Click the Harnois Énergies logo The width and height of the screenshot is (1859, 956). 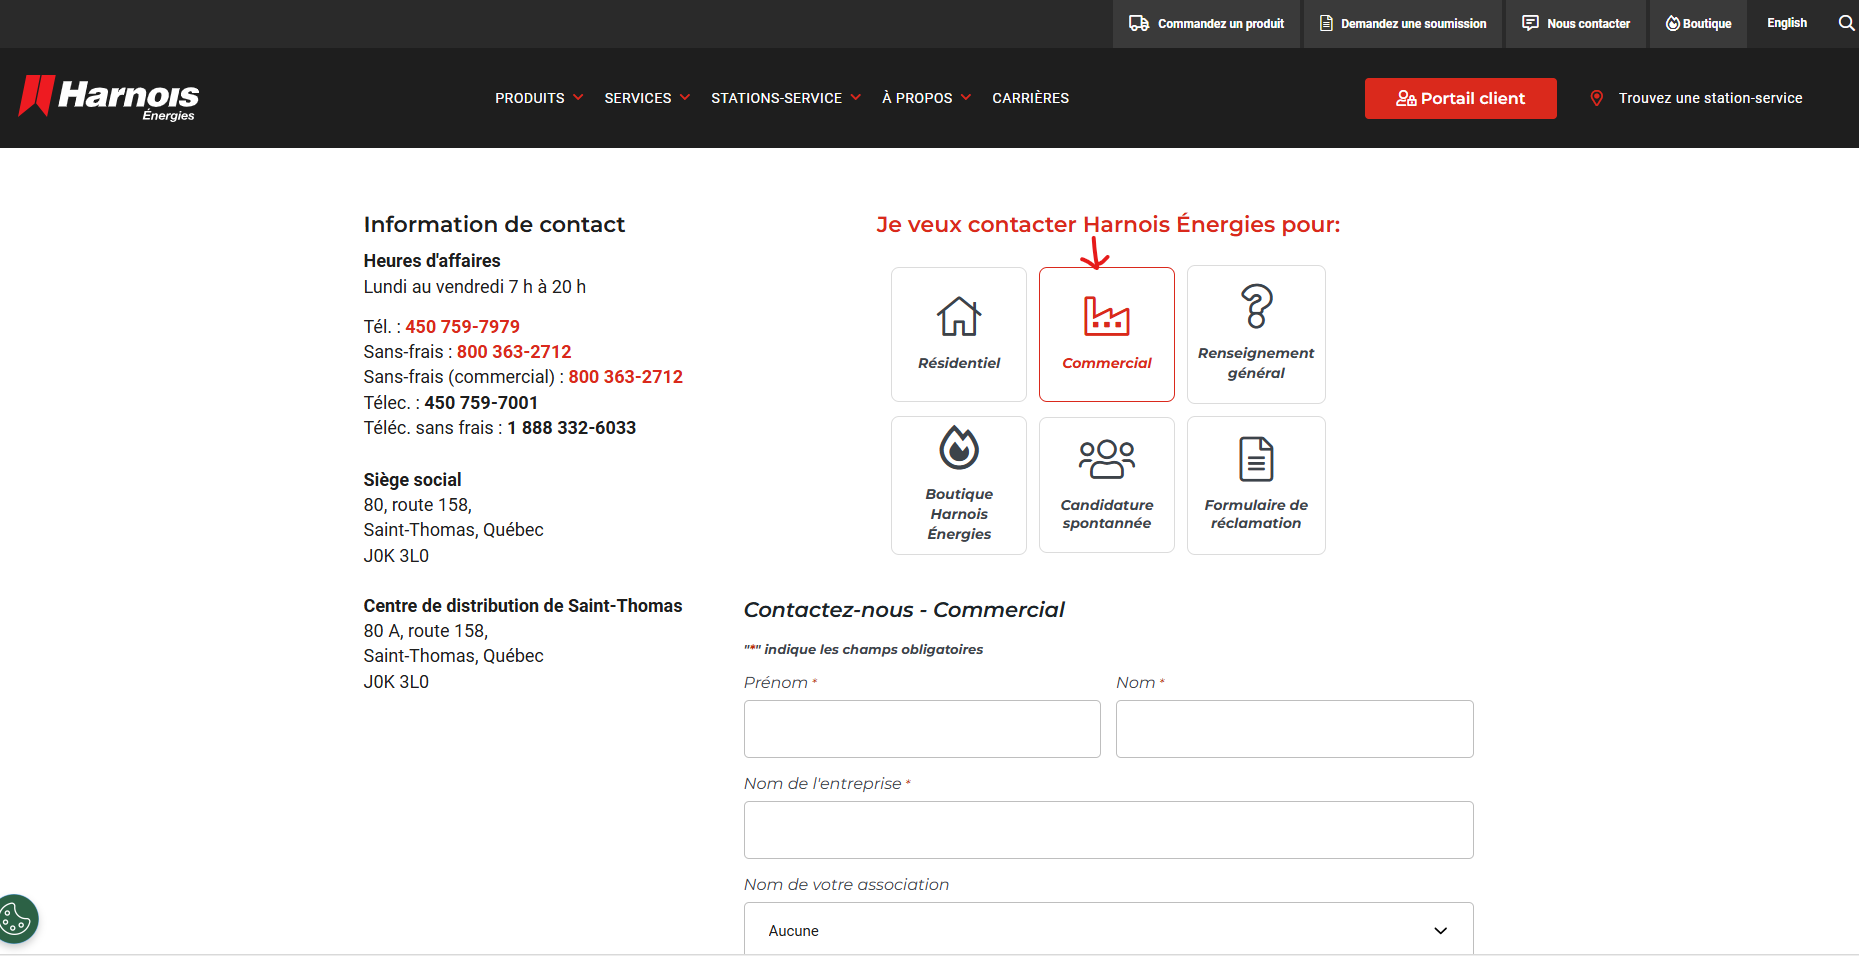109,98
